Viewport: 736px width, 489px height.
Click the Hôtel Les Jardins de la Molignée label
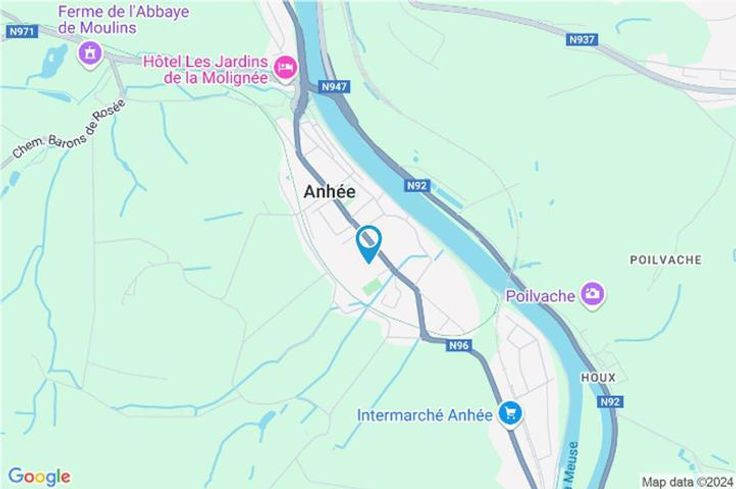206,69
